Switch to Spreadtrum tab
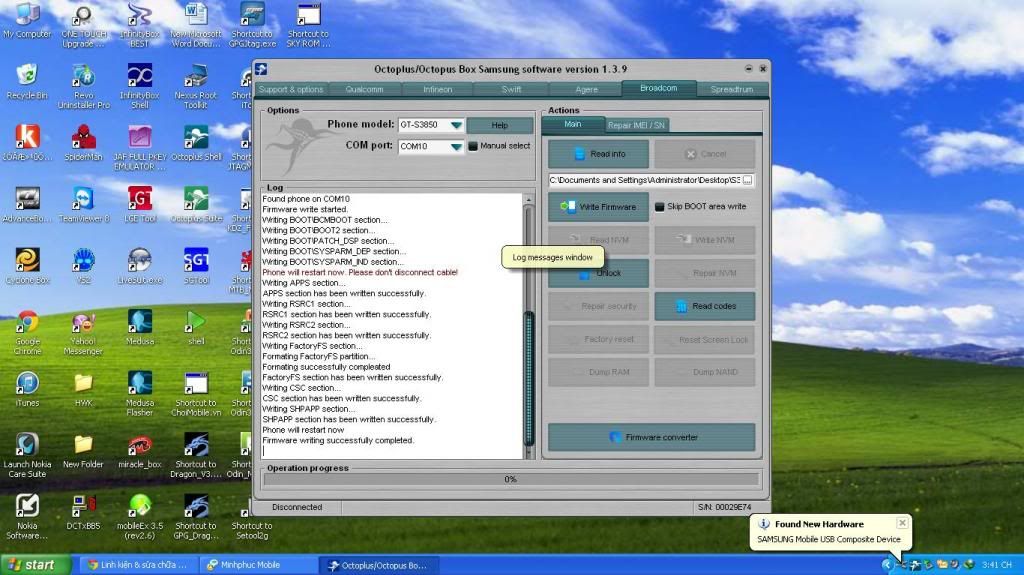 click(731, 90)
